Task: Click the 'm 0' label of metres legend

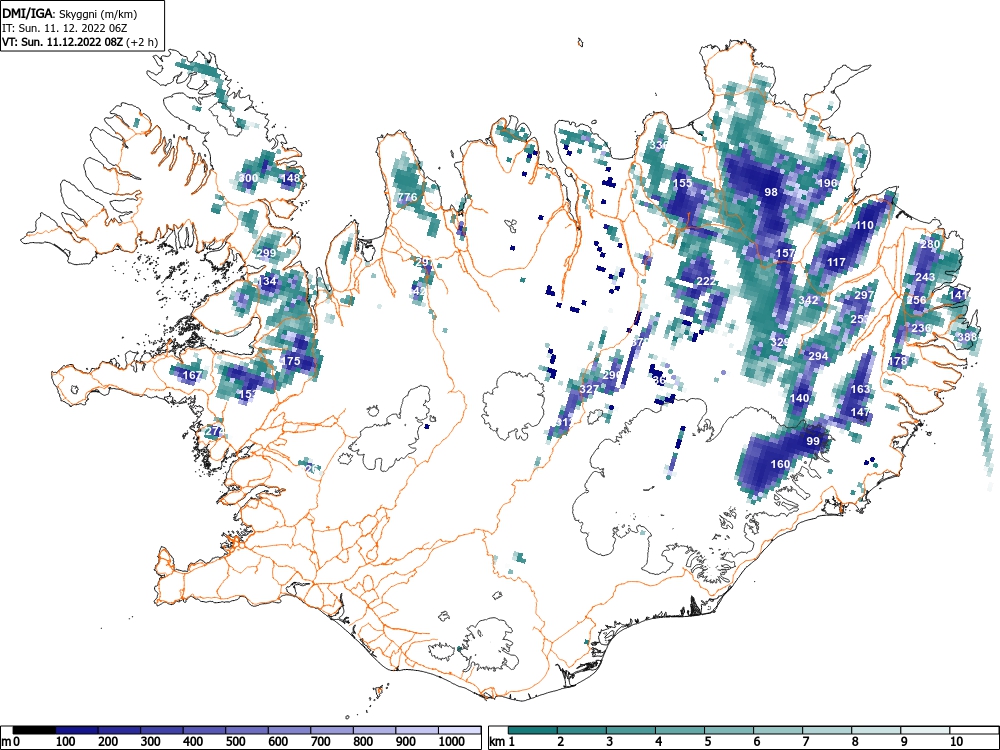Action: [x=11, y=742]
